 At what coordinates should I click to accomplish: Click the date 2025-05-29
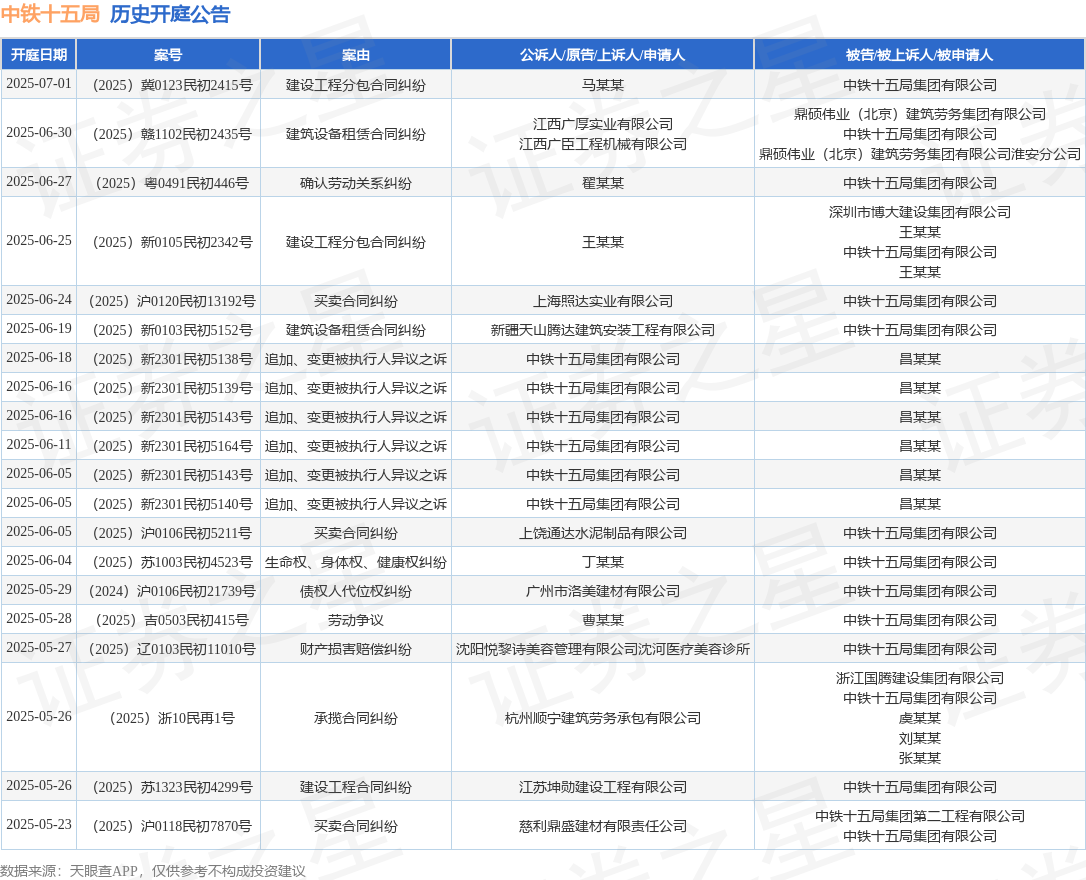point(39,591)
